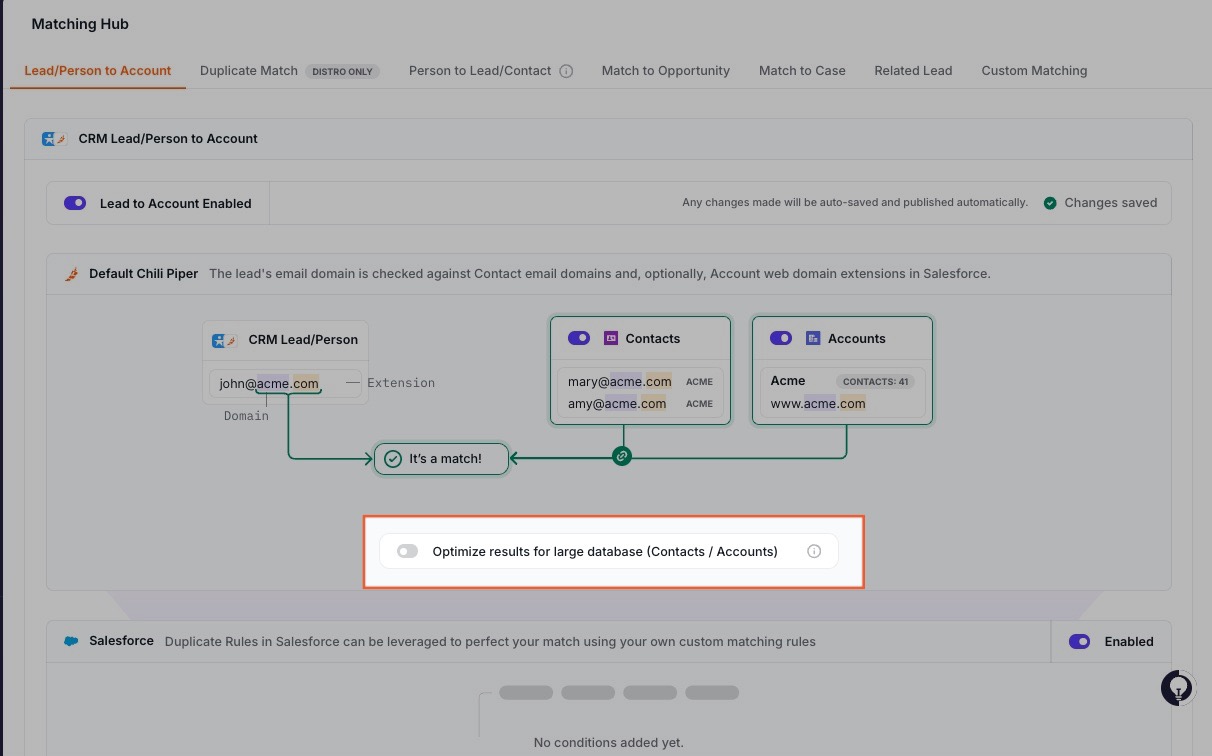The image size is (1212, 756).
Task: Toggle the Contacts matching switch
Action: click(579, 338)
